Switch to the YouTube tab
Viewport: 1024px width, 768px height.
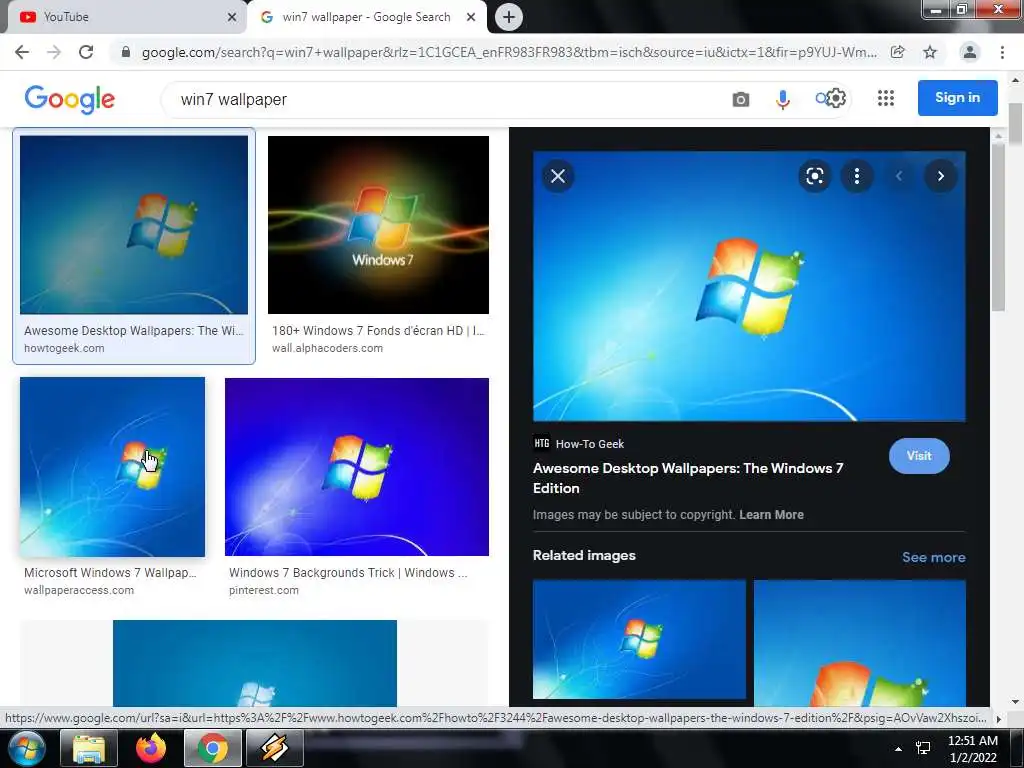(124, 17)
